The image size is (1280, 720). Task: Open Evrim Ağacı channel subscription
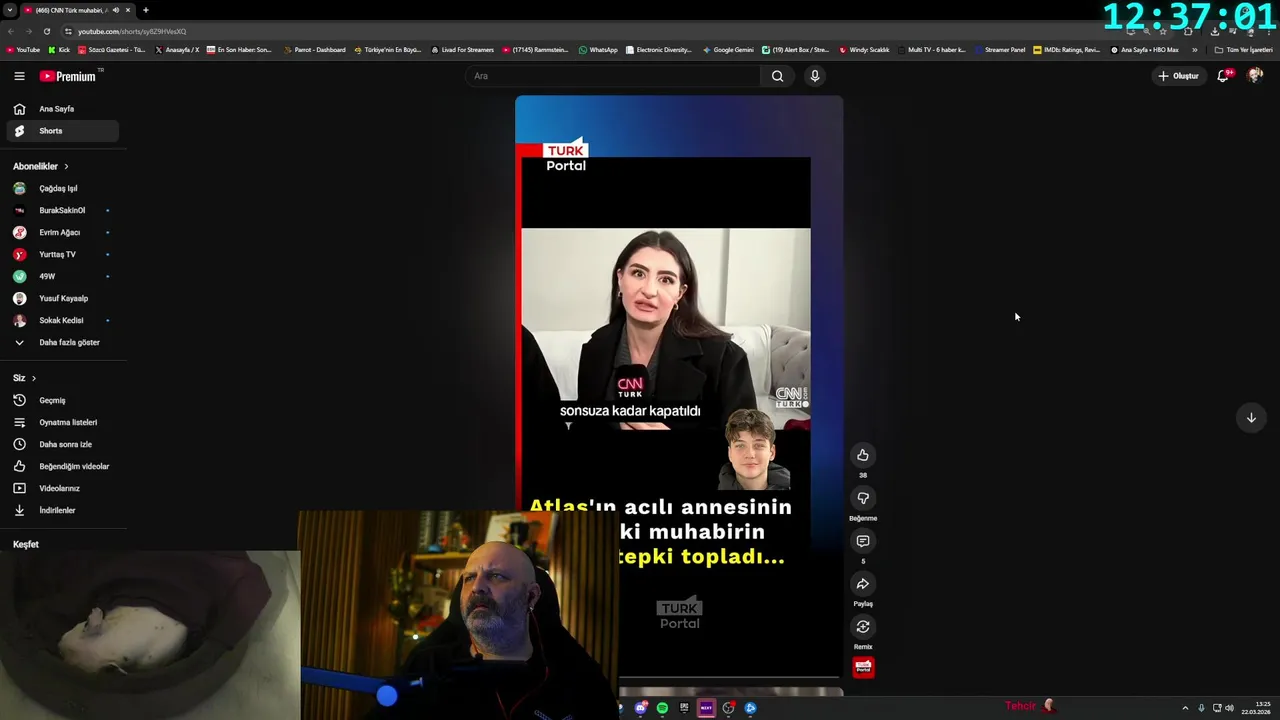click(x=63, y=232)
